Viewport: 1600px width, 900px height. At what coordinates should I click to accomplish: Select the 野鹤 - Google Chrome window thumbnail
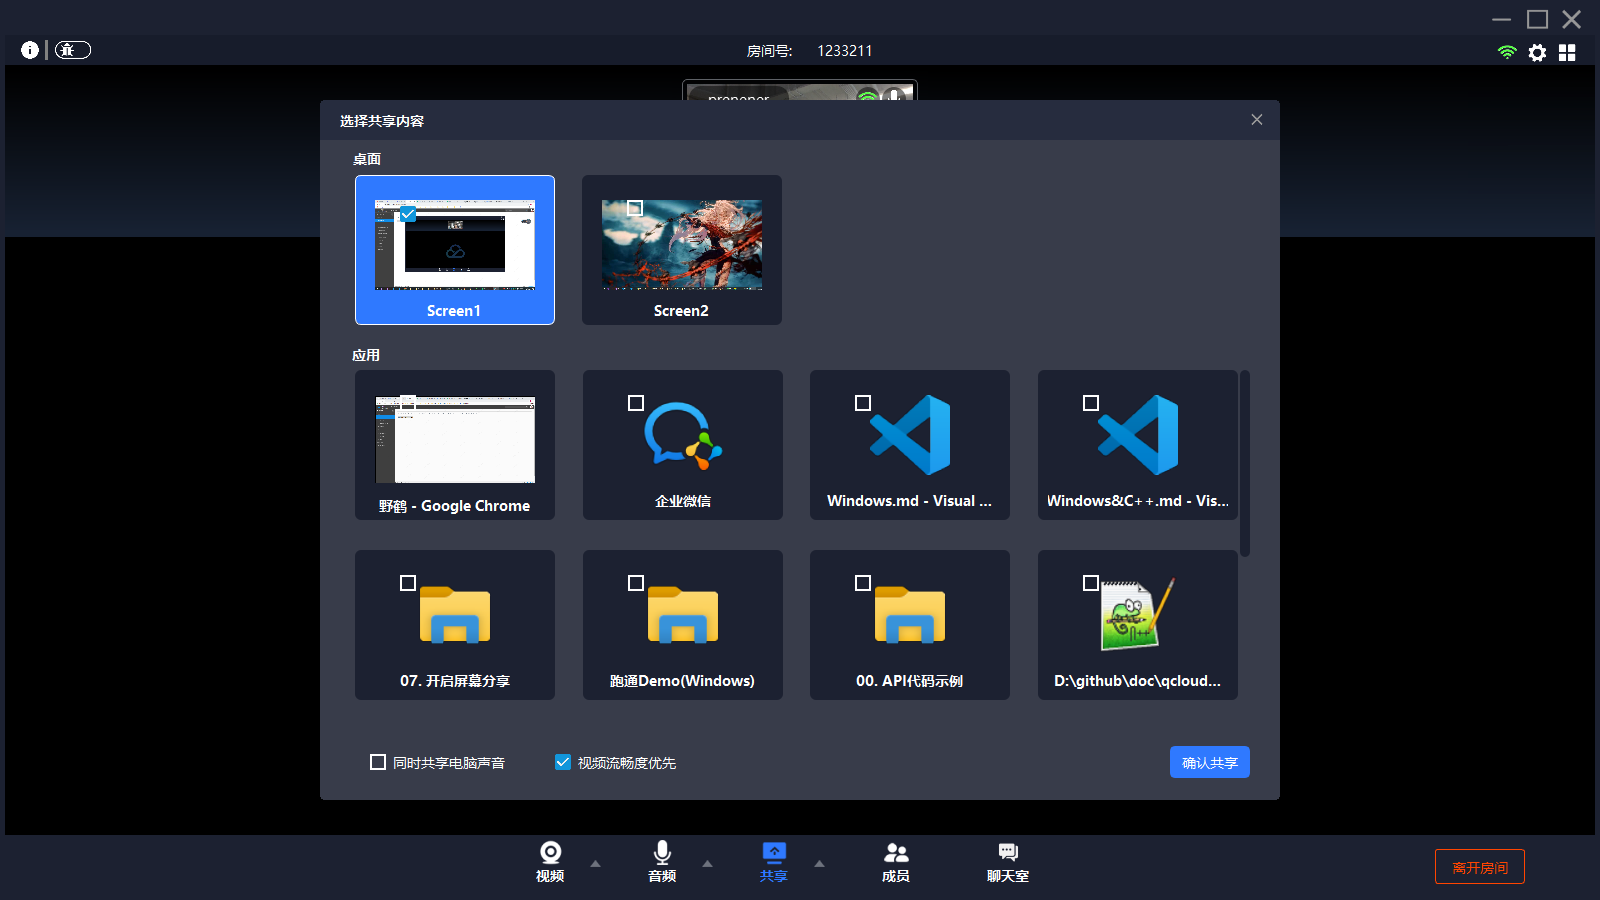click(x=455, y=440)
